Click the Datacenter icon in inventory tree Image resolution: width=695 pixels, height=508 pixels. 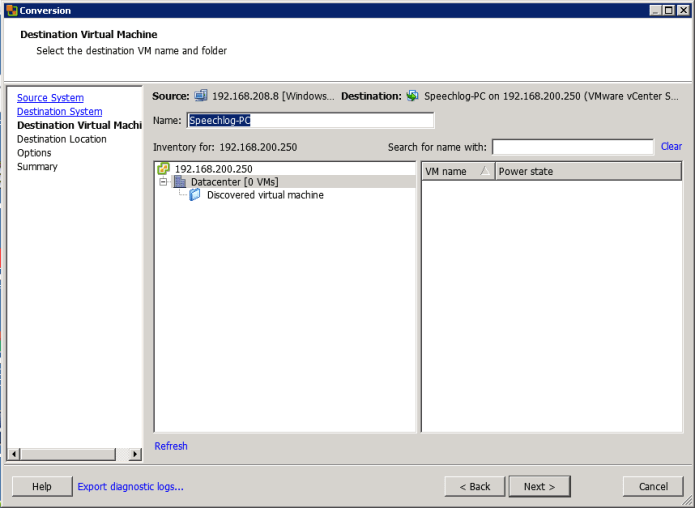[x=180, y=182]
